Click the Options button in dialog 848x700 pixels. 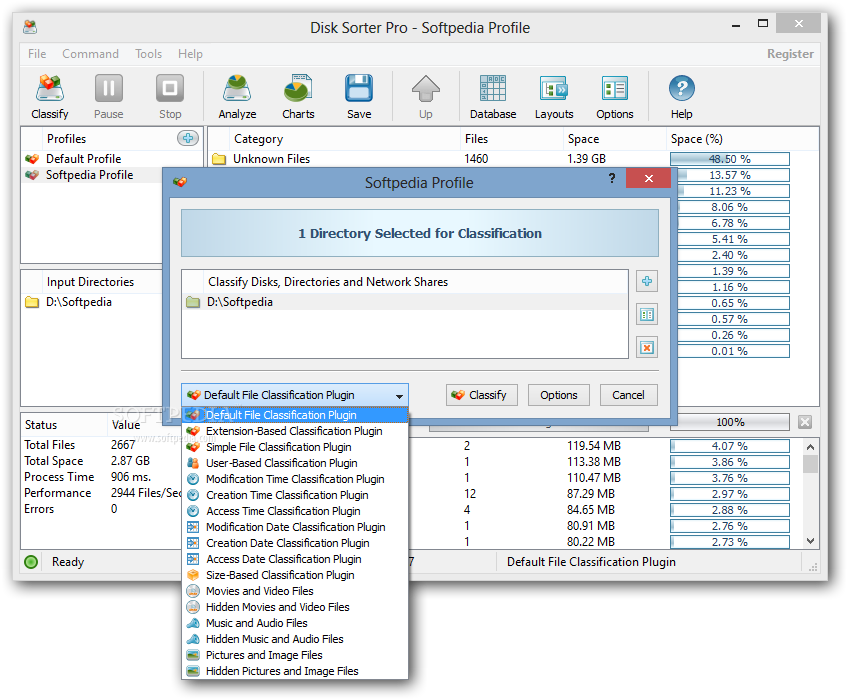tap(559, 395)
